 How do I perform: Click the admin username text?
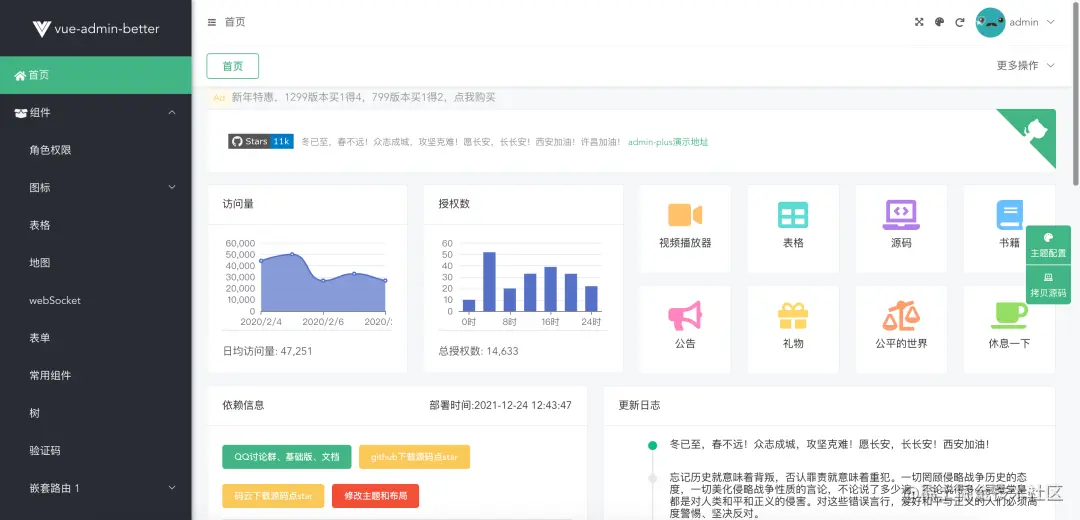(1024, 22)
